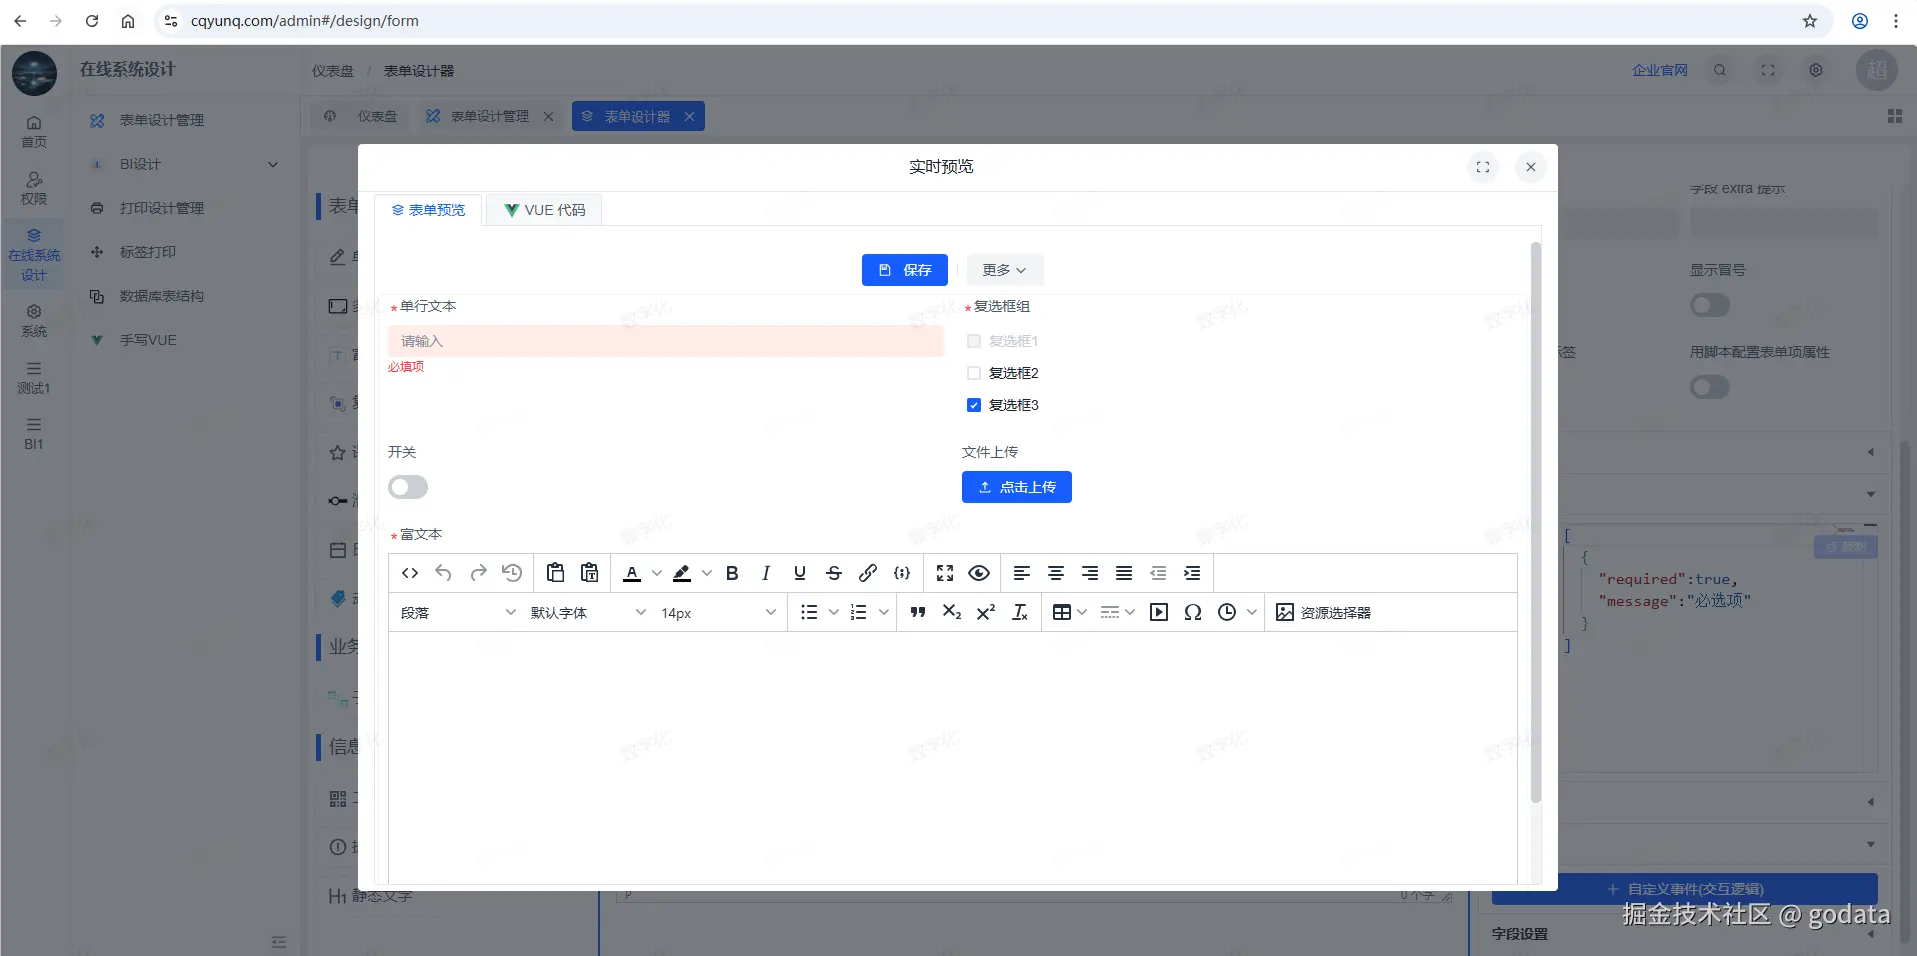
Task: Open the numbered list style dropdown arrow
Action: tap(884, 612)
